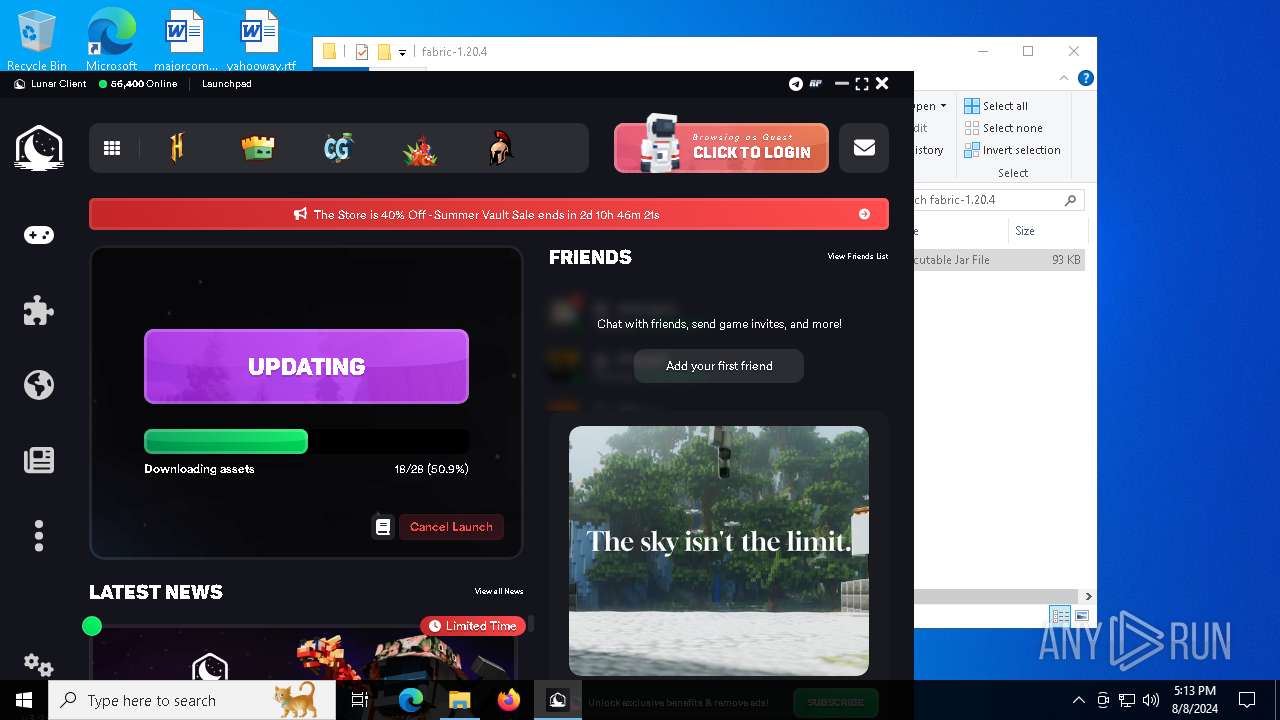Screen dimensions: 1280x720
Task: Select the CG server icon
Action: 339,148
